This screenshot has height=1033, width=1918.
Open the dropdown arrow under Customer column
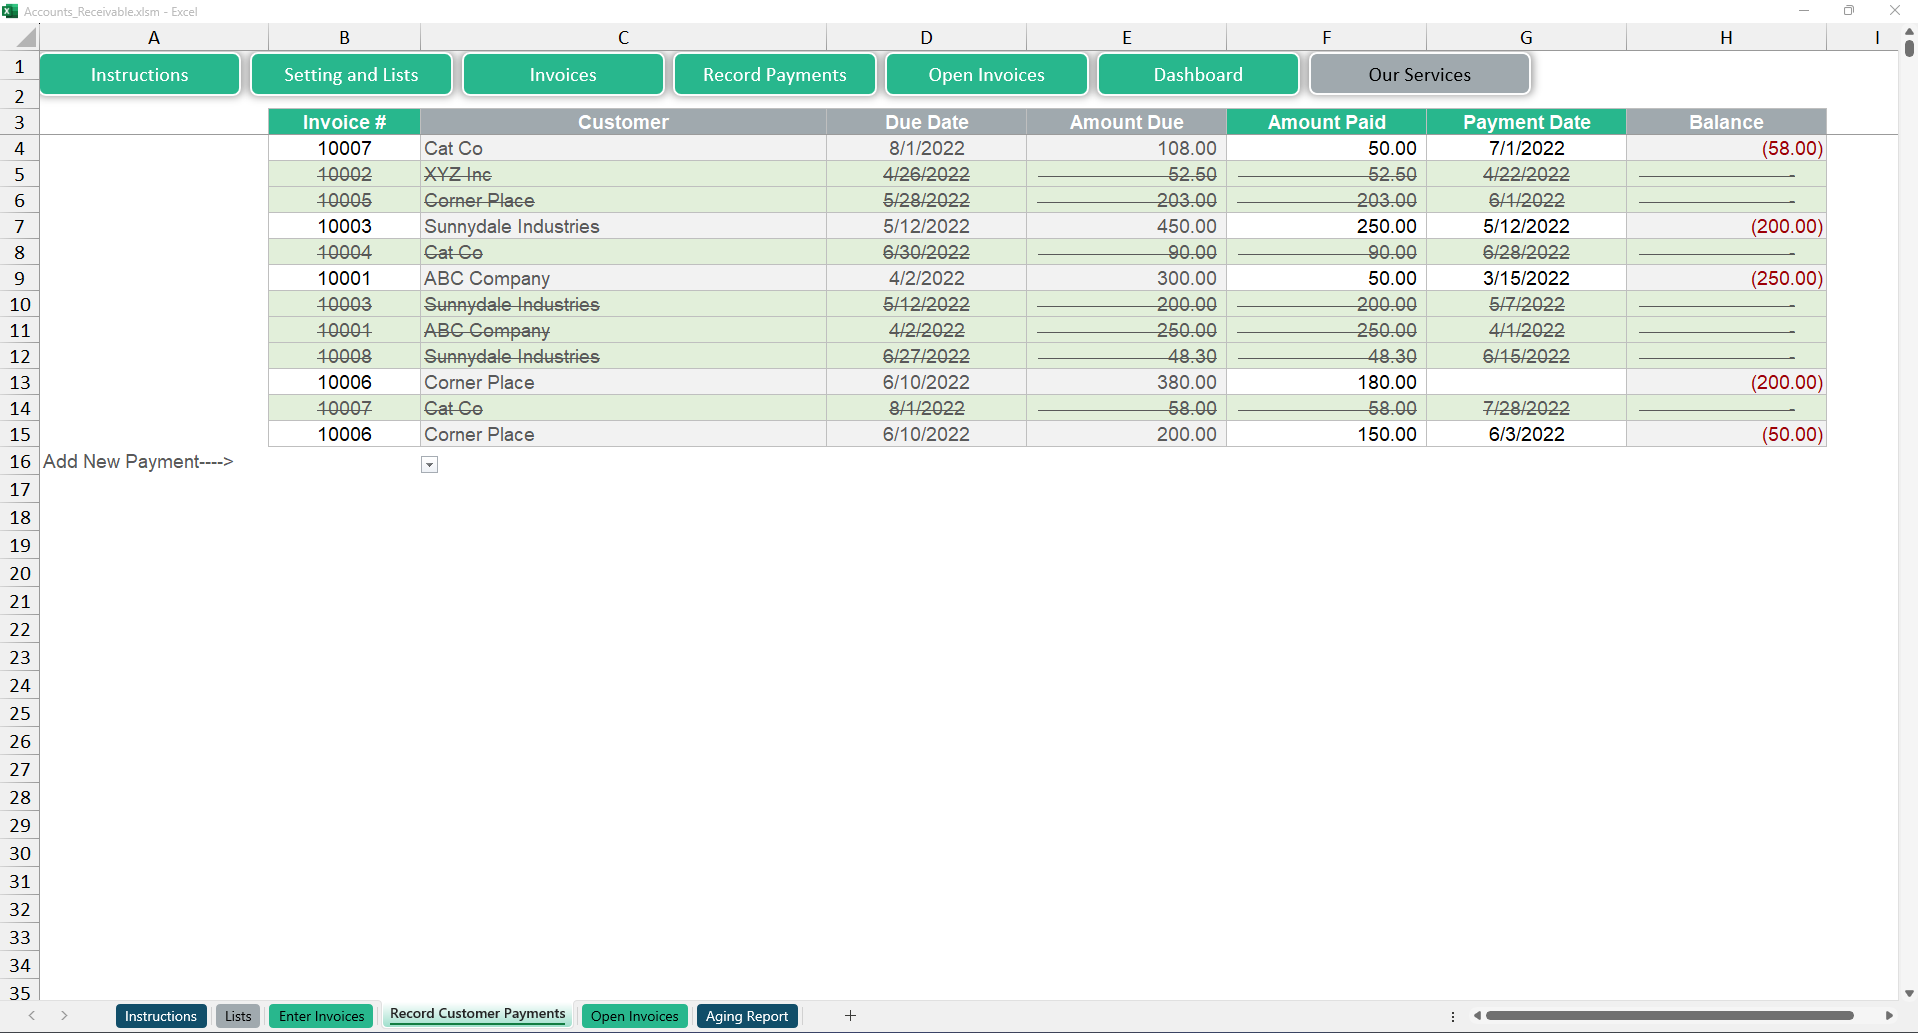pyautogui.click(x=429, y=464)
